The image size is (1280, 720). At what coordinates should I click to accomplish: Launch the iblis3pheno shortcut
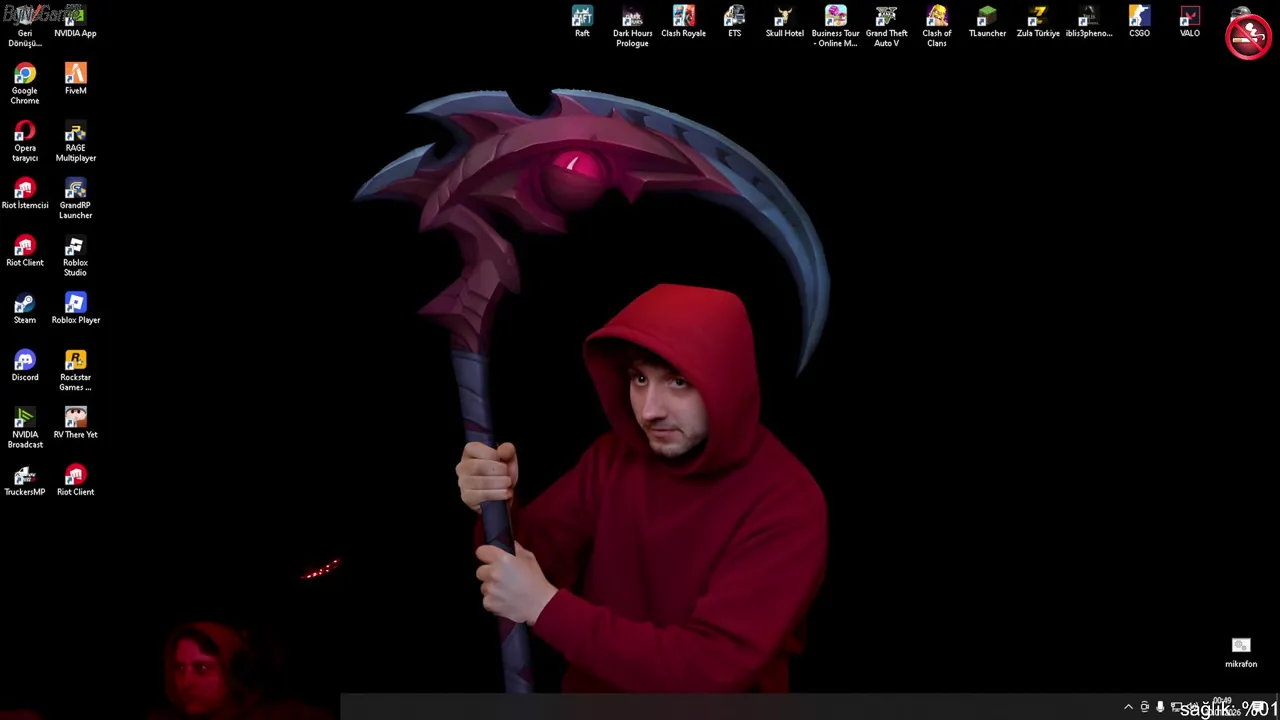(1088, 22)
